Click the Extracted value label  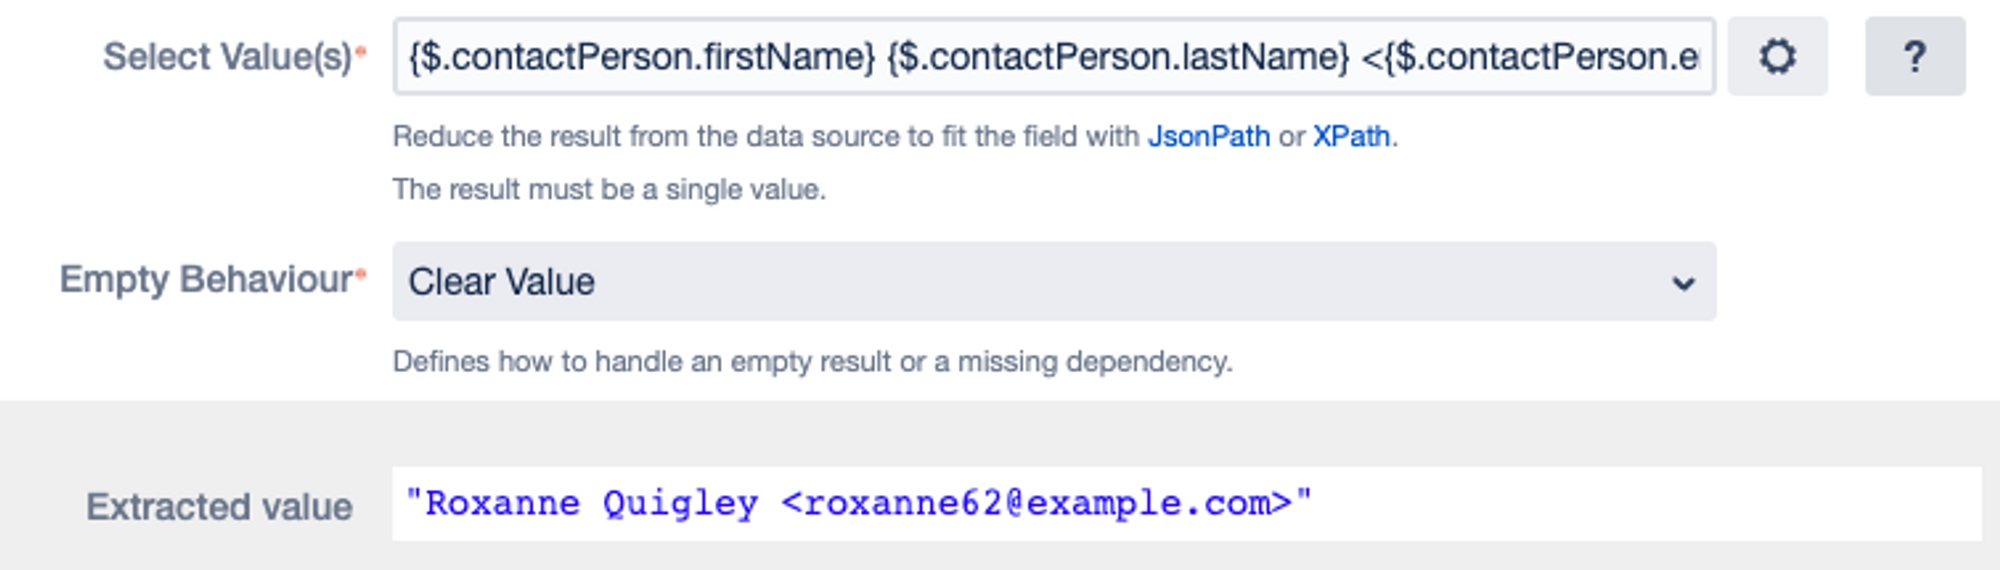(x=219, y=507)
